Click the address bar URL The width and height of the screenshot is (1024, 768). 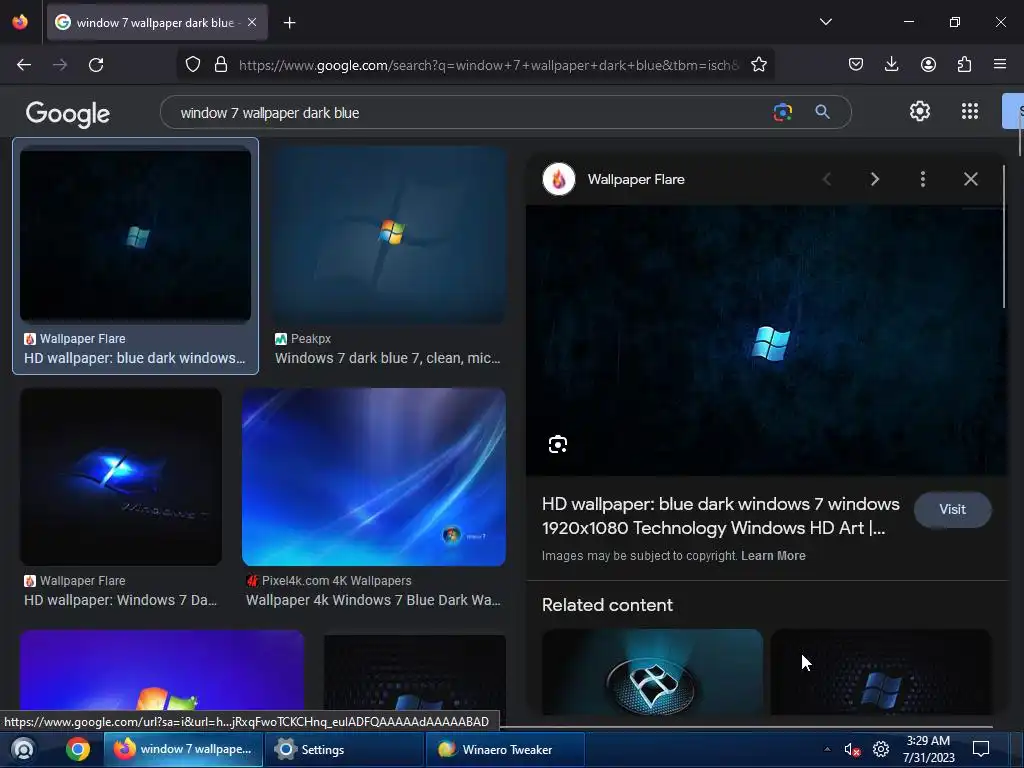coord(488,65)
